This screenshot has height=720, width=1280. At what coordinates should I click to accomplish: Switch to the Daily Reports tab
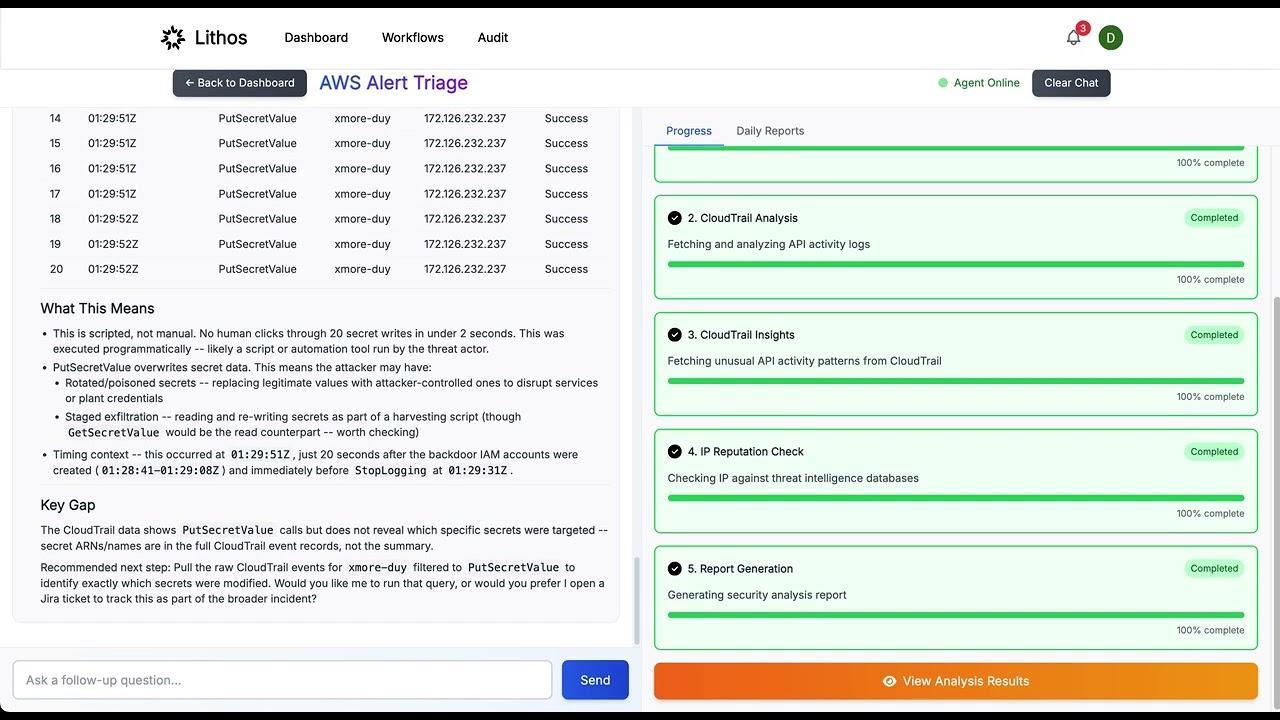770,131
